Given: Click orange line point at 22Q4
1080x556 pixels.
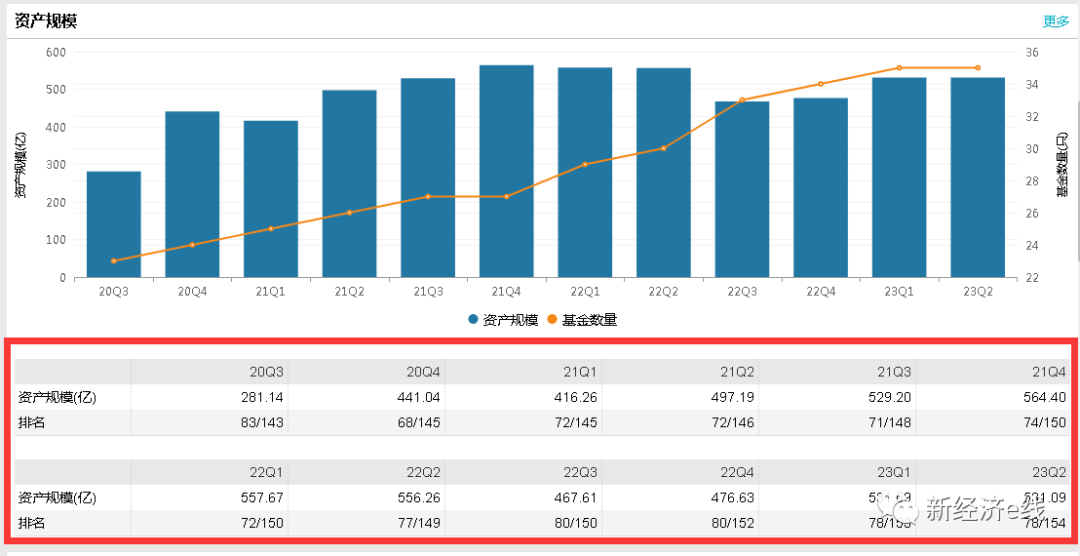Looking at the screenshot, I should click(820, 84).
